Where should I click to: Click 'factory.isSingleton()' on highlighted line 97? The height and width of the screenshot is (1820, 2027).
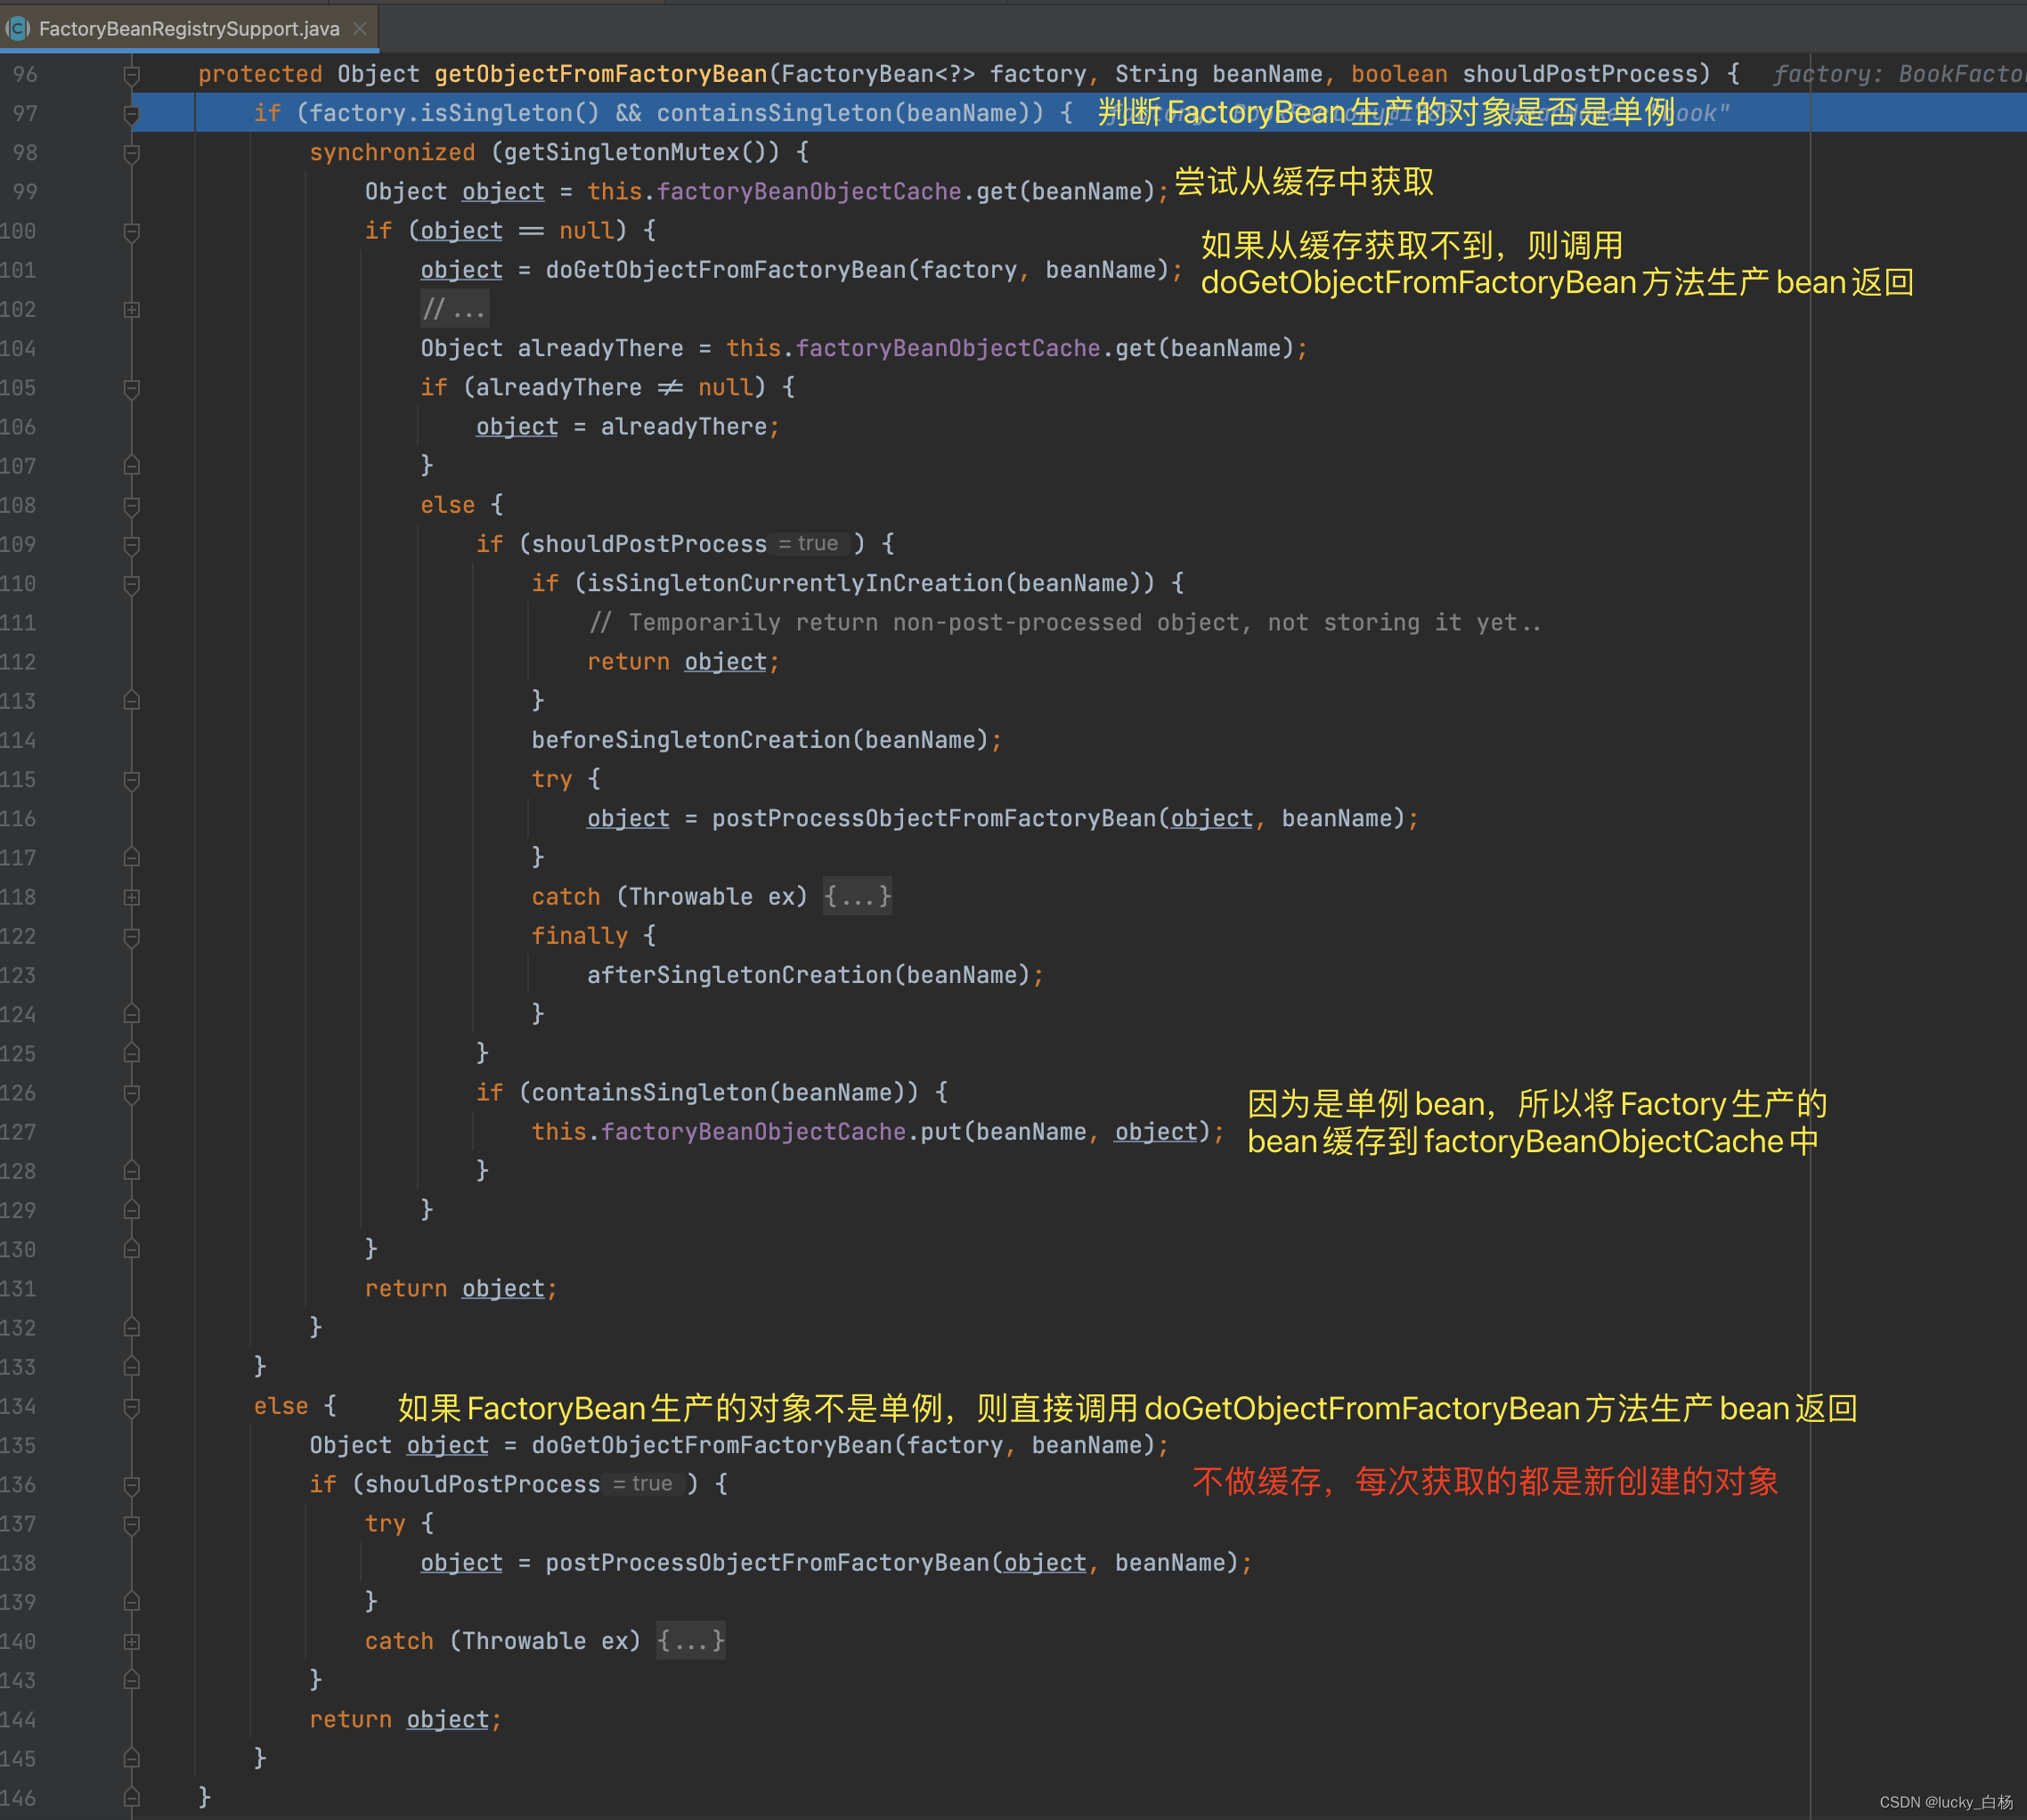(455, 113)
